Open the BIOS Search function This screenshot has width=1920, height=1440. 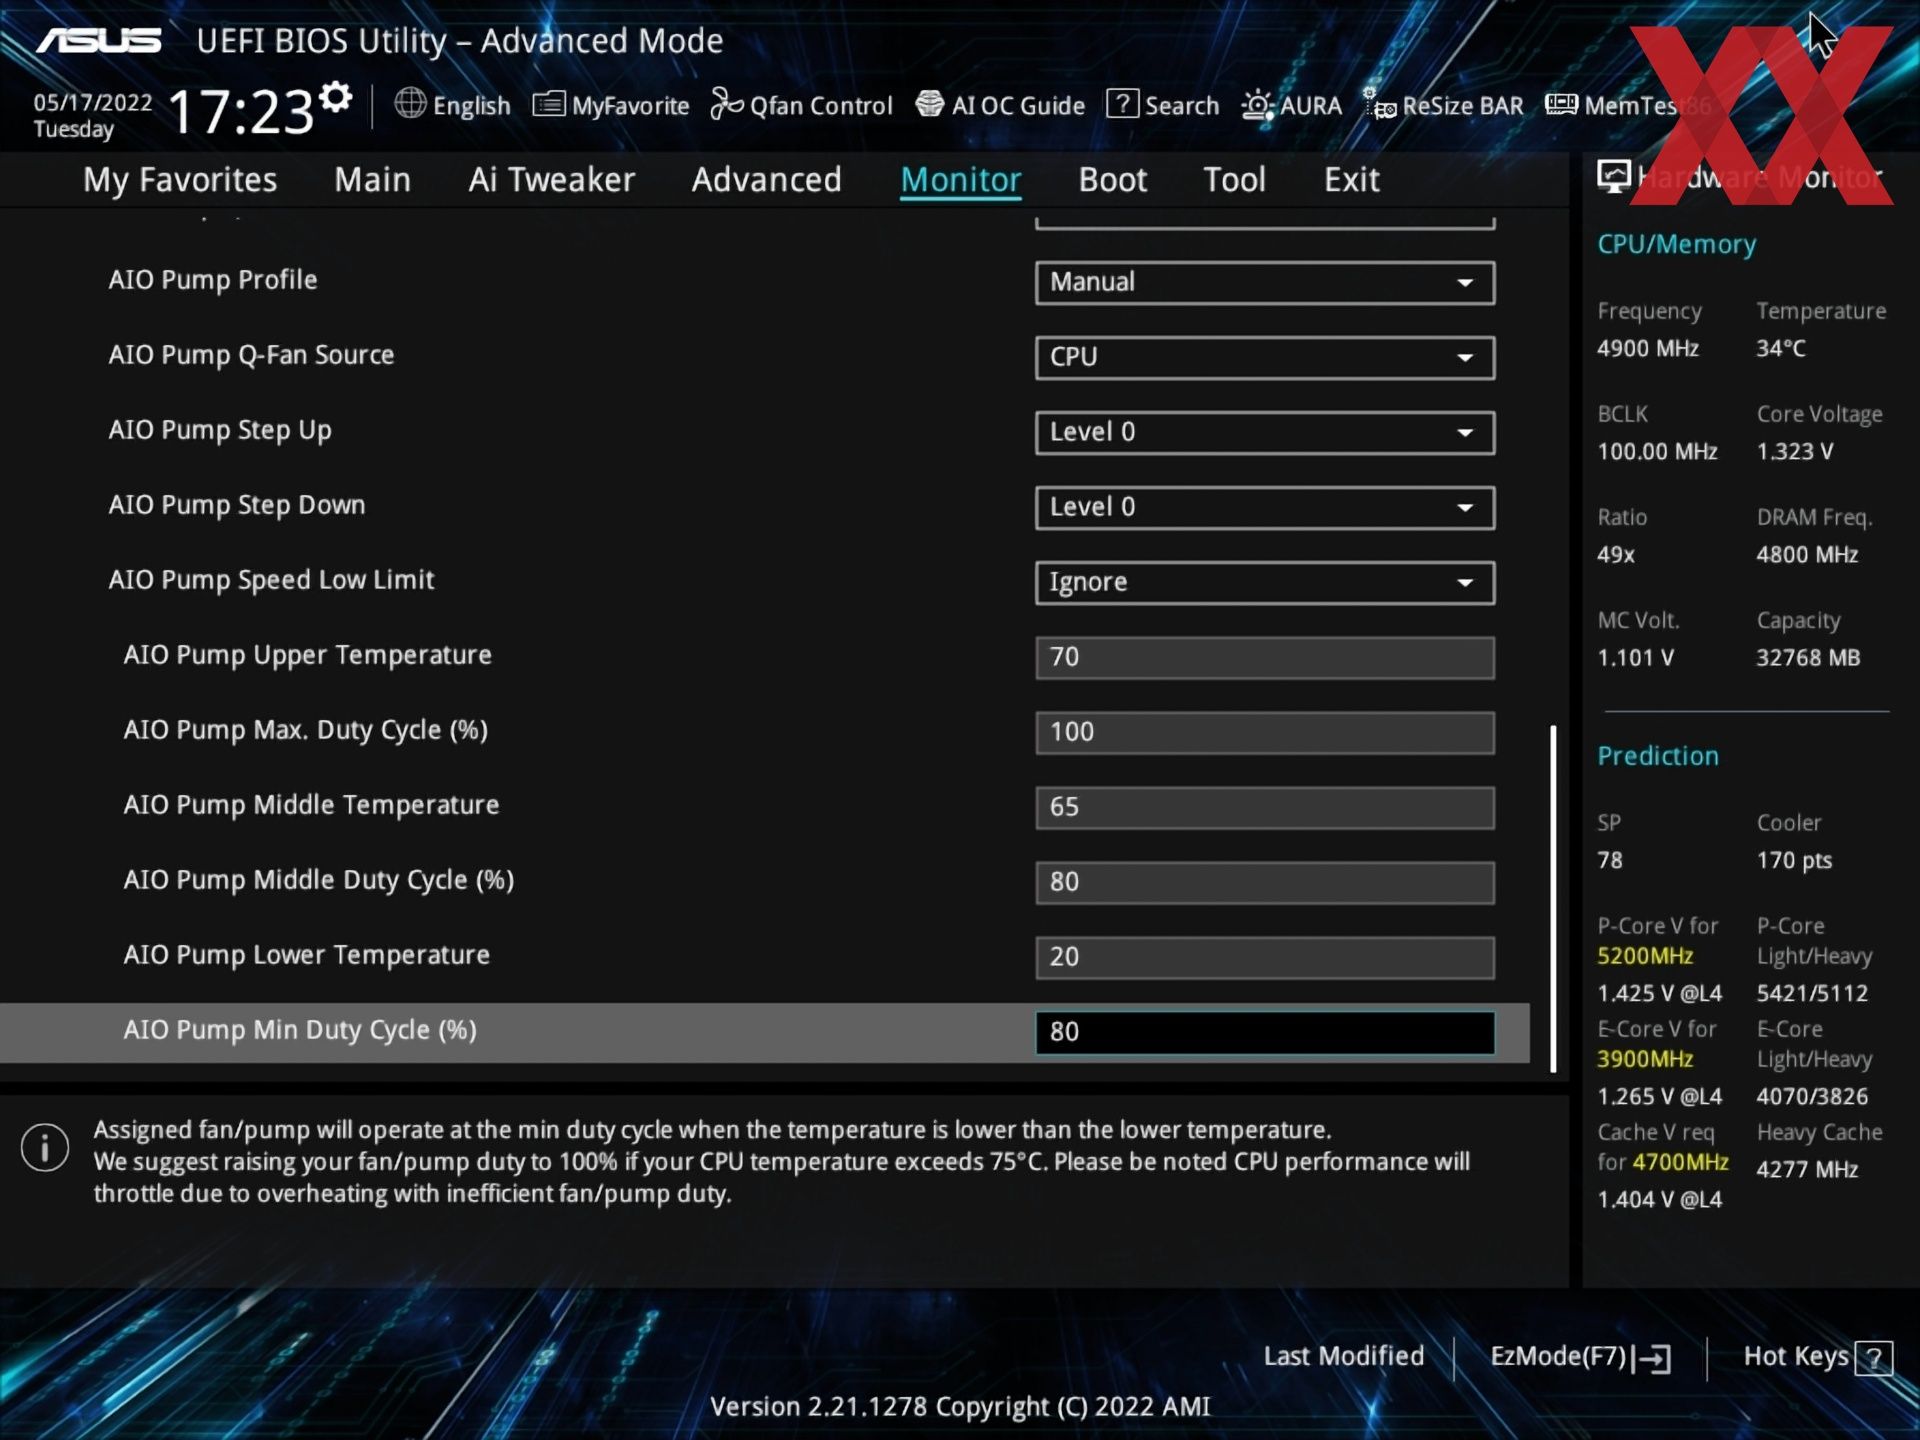pos(1163,105)
